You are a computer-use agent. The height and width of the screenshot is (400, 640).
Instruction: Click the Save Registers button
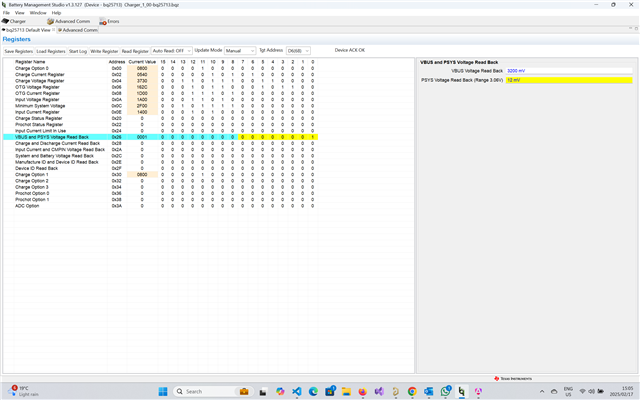pyautogui.click(x=18, y=51)
